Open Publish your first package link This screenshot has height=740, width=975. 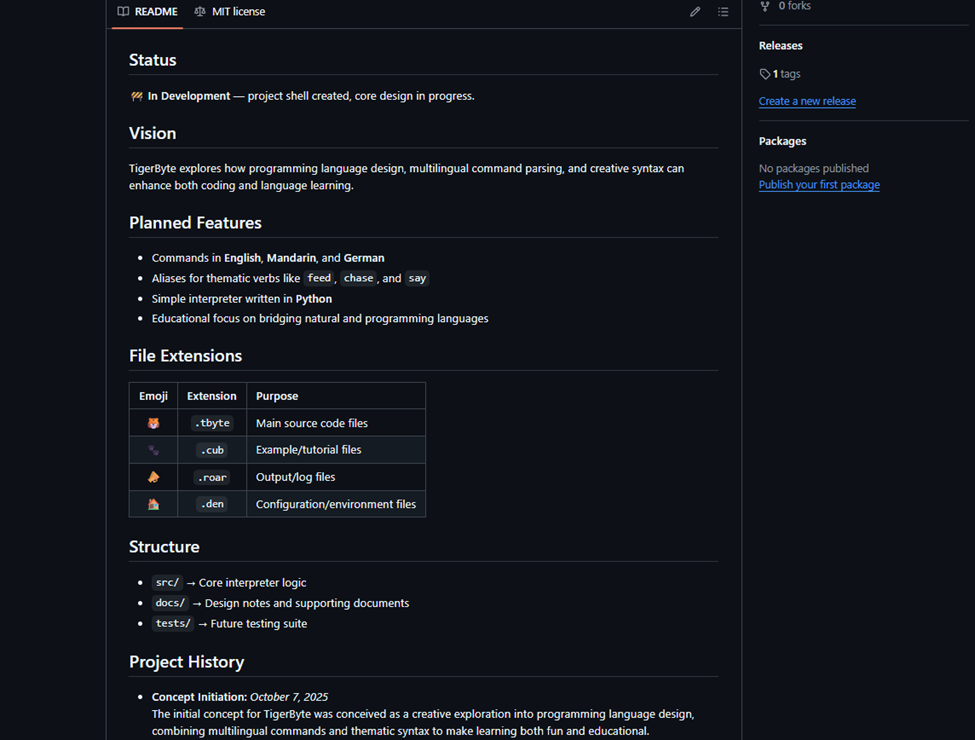click(819, 185)
